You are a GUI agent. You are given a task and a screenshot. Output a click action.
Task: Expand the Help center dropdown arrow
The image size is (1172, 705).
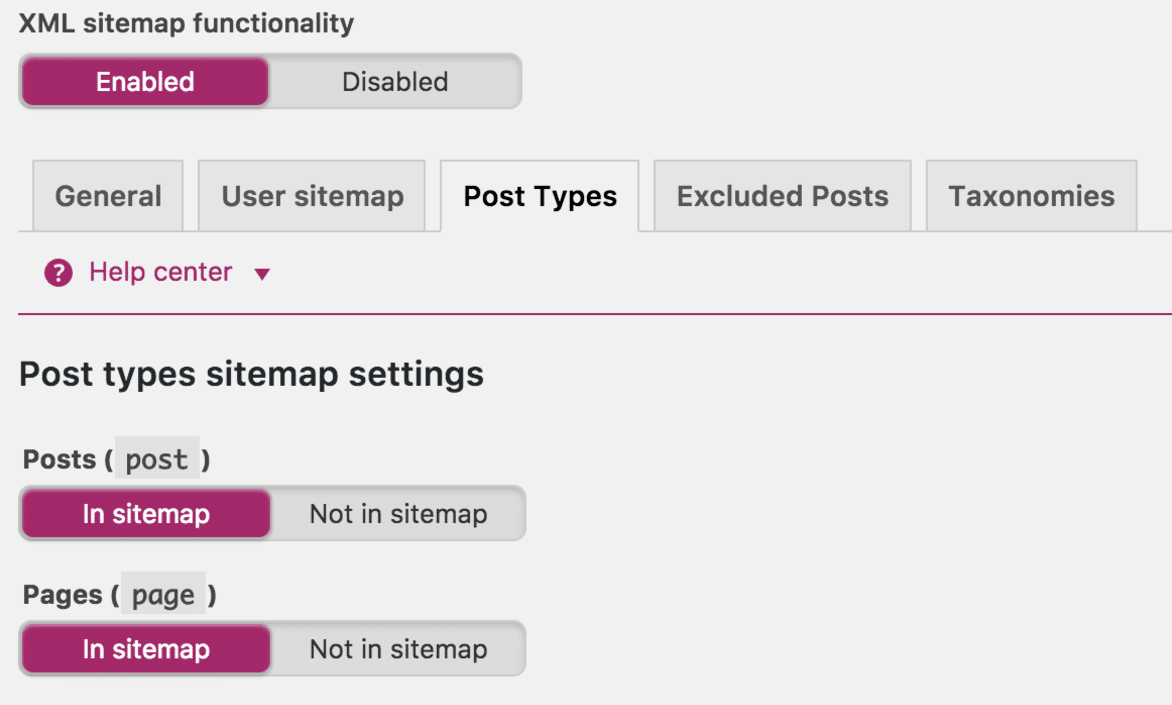[x=262, y=274]
